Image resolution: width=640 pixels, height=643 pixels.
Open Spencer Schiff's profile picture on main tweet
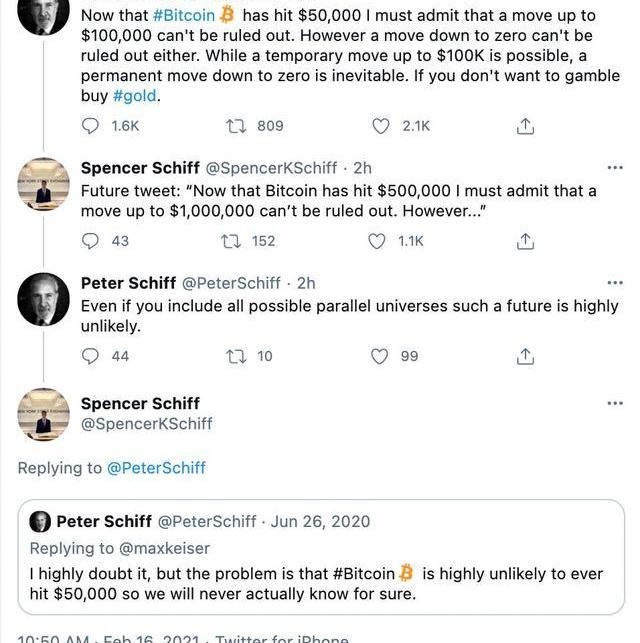pos(43,414)
